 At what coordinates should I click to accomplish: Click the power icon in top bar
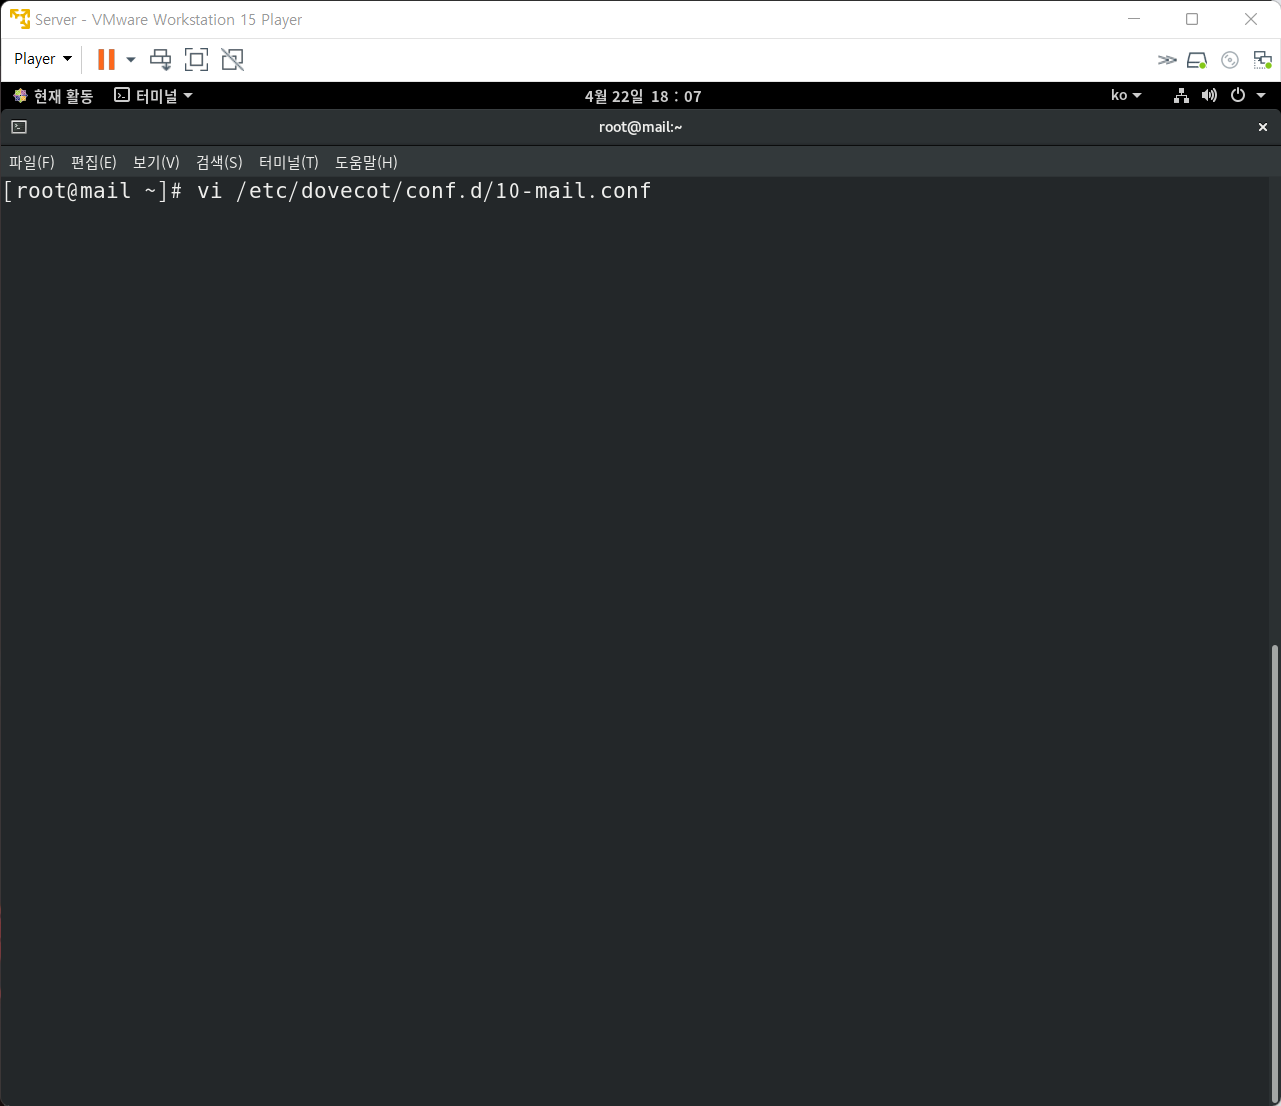pos(1238,95)
